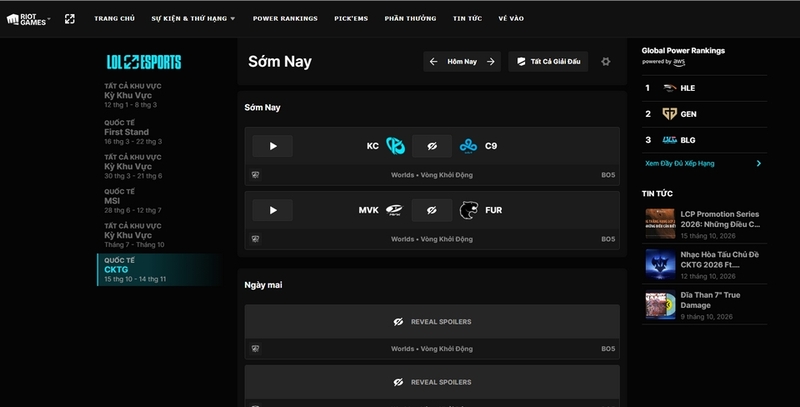The width and height of the screenshot is (800, 407).
Task: Click the MVK team logo
Action: point(394,210)
